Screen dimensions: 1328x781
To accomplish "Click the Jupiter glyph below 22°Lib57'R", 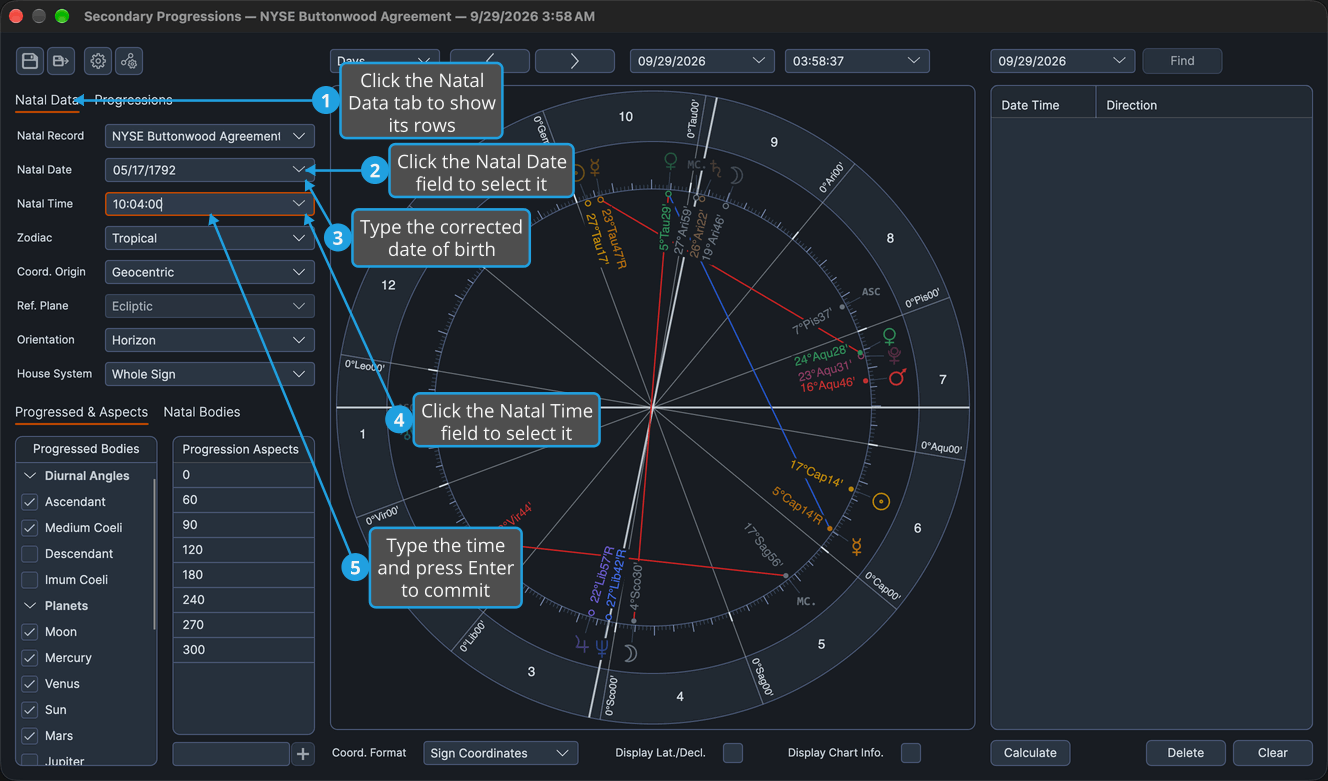I will click(582, 646).
